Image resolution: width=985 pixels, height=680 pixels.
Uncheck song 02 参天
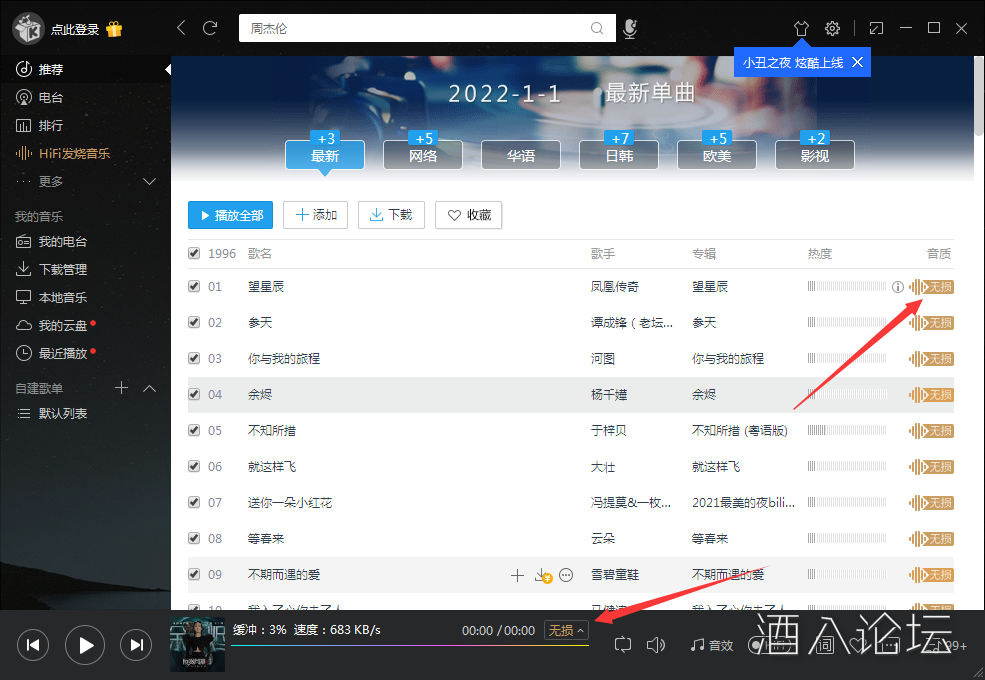point(194,322)
